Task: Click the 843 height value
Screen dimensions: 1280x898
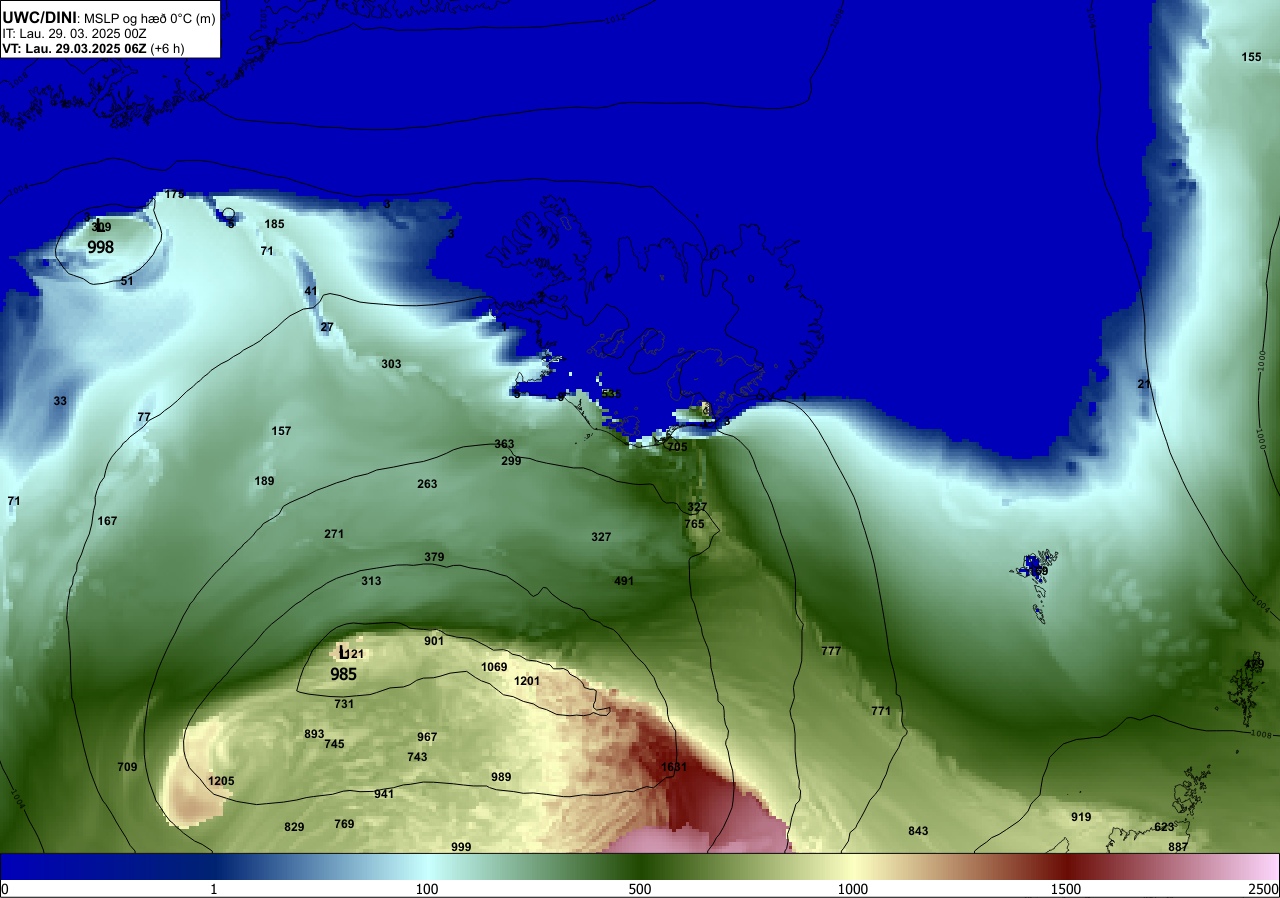Action: [918, 831]
